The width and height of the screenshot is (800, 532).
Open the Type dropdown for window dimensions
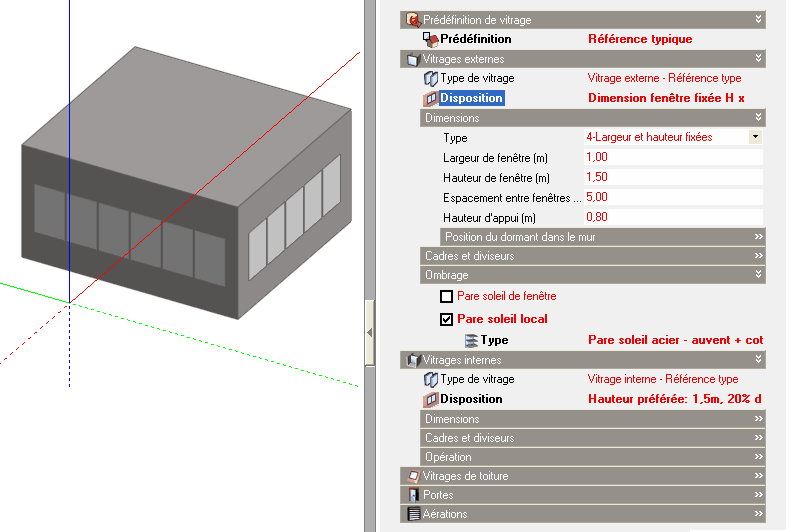tap(755, 137)
